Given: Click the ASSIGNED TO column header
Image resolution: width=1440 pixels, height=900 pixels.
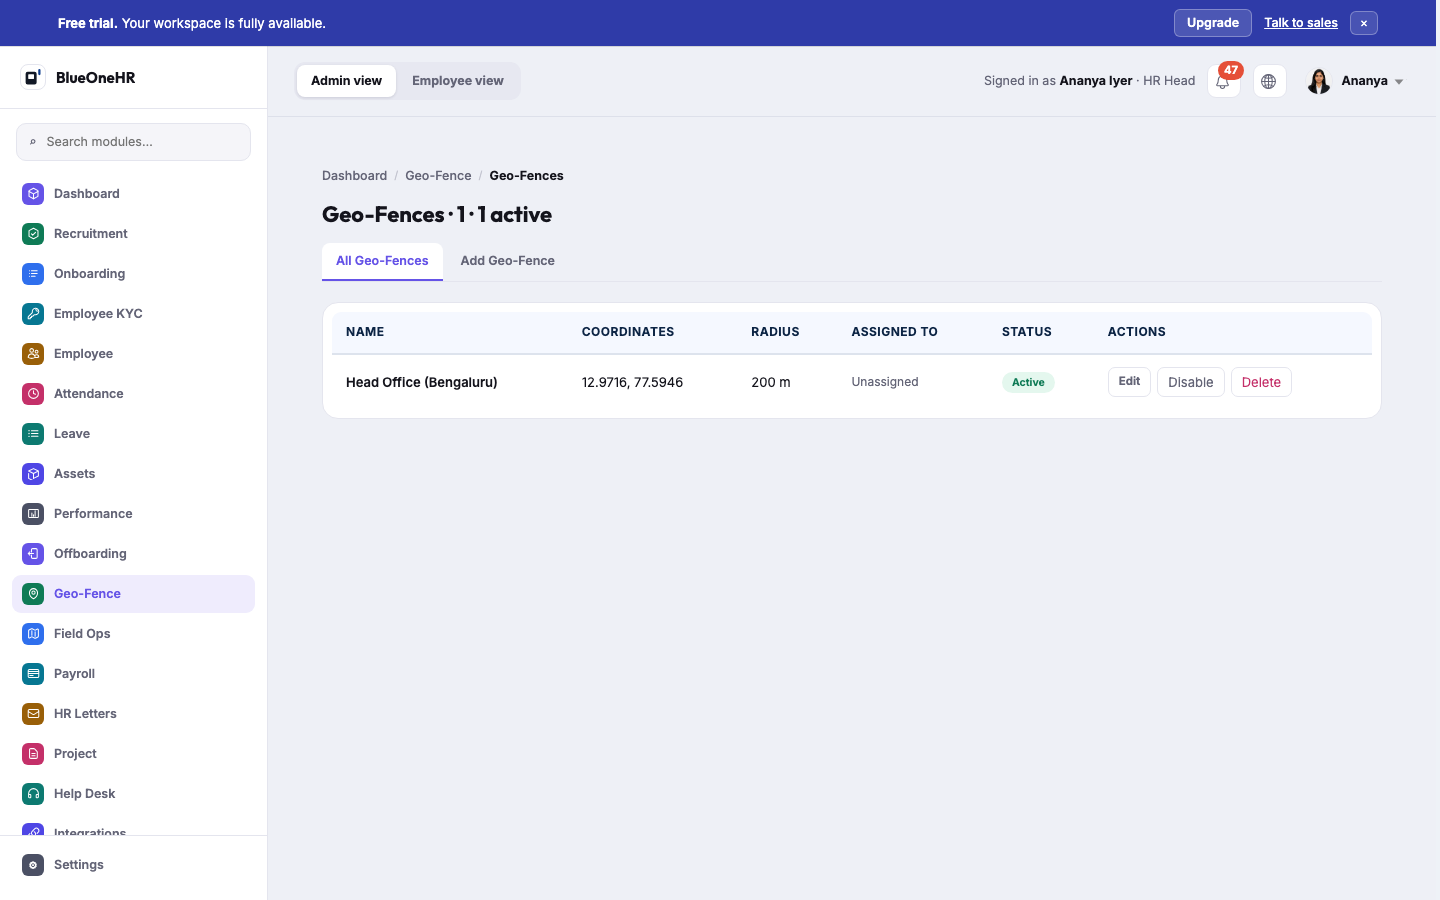Looking at the screenshot, I should point(894,332).
